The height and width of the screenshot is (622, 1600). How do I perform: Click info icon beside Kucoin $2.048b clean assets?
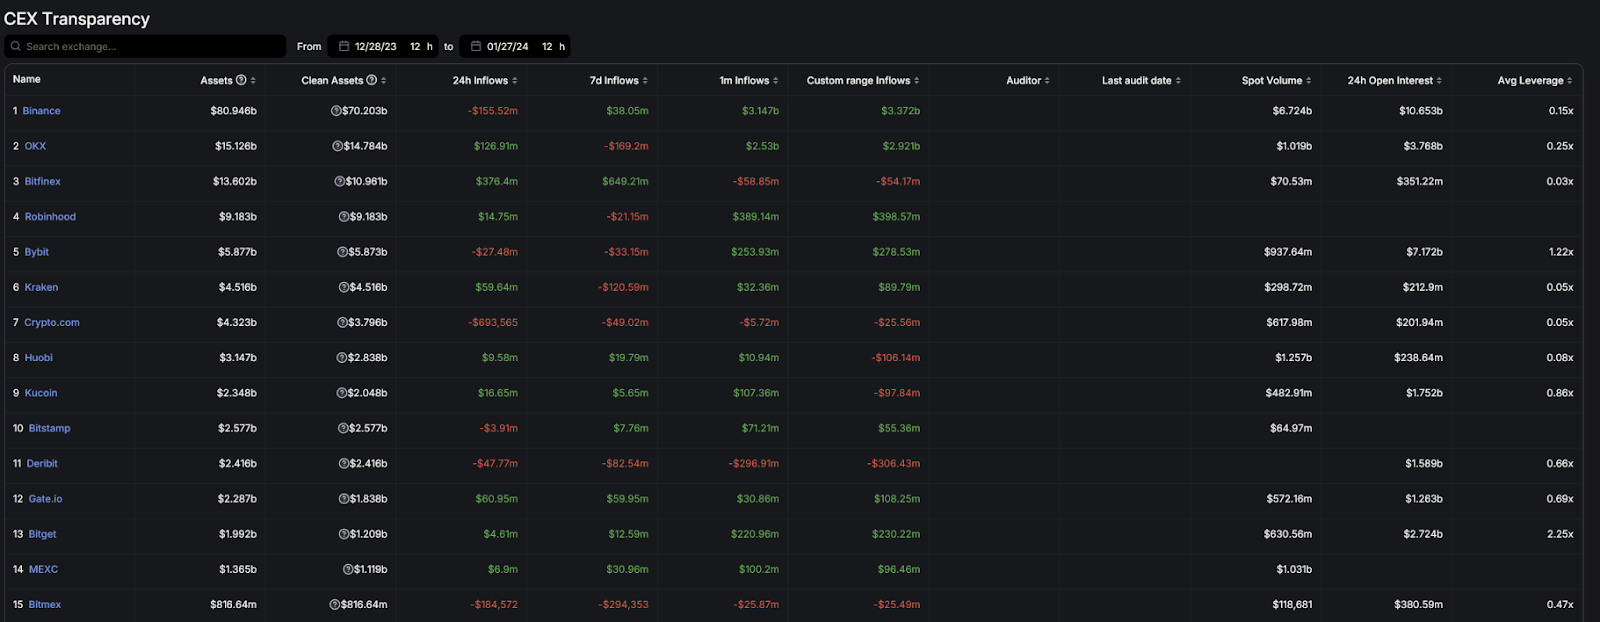point(342,393)
